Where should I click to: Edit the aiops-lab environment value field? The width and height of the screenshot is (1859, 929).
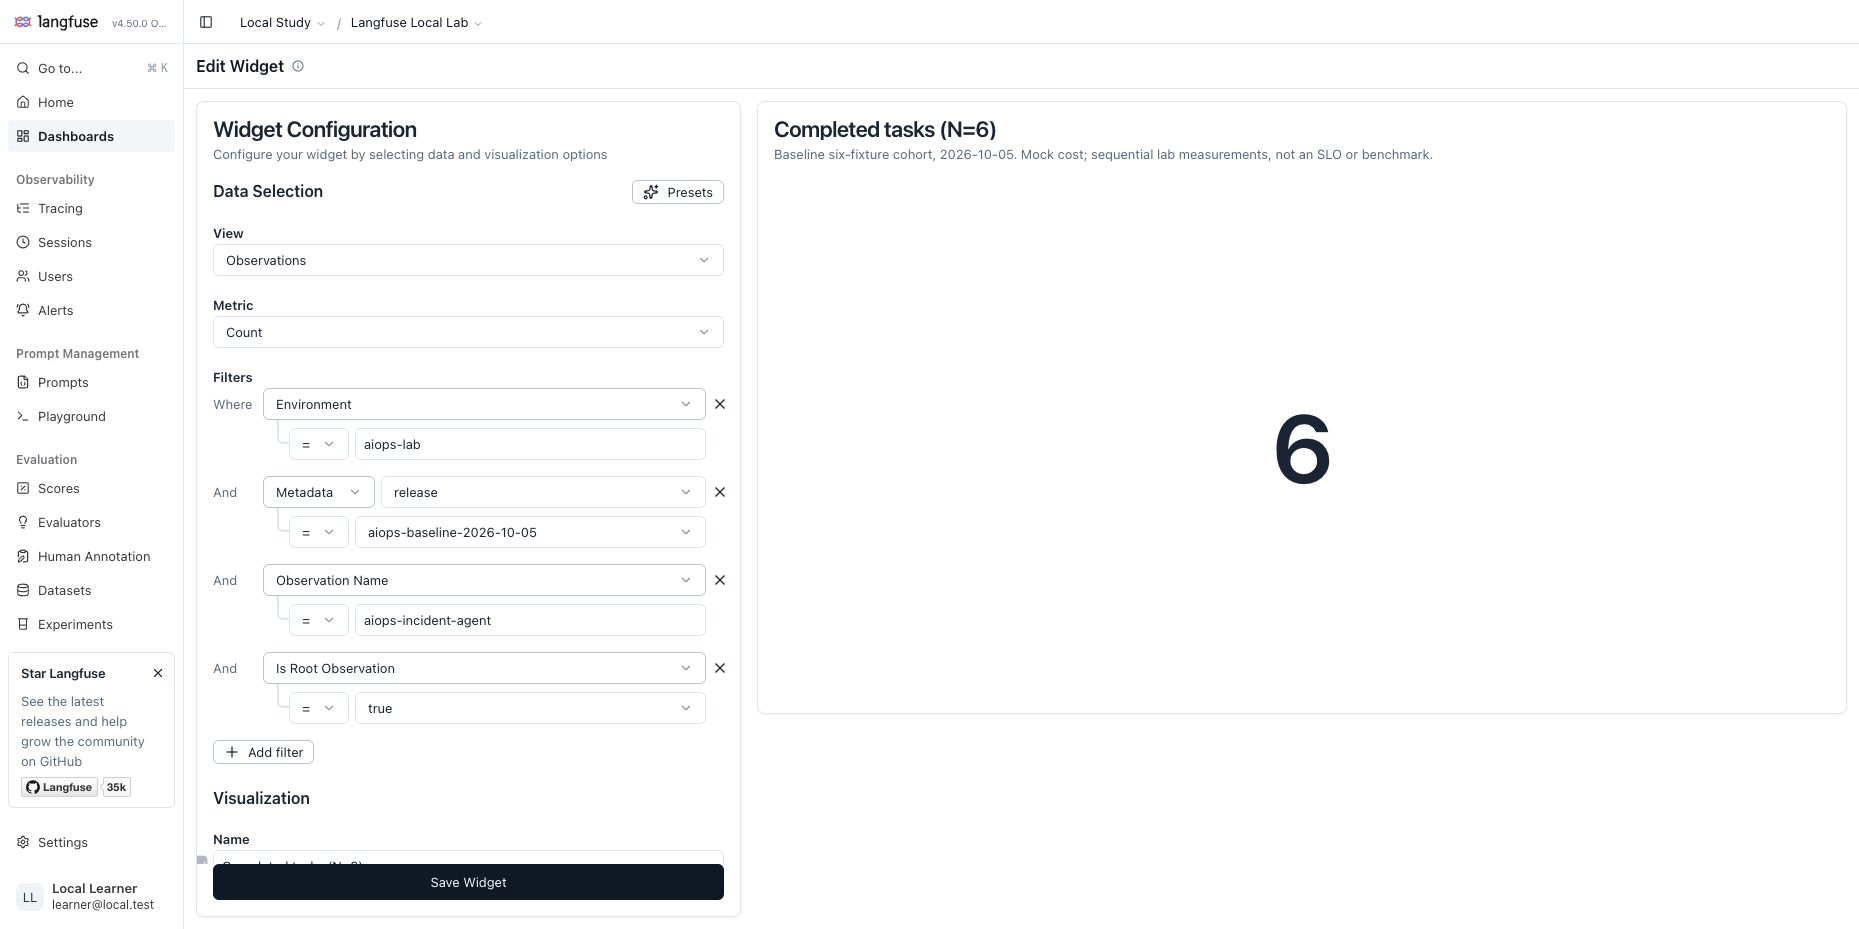[530, 444]
